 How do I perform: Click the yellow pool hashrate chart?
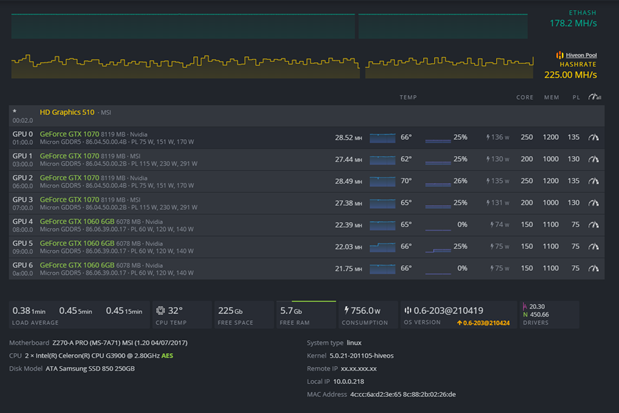pos(272,66)
